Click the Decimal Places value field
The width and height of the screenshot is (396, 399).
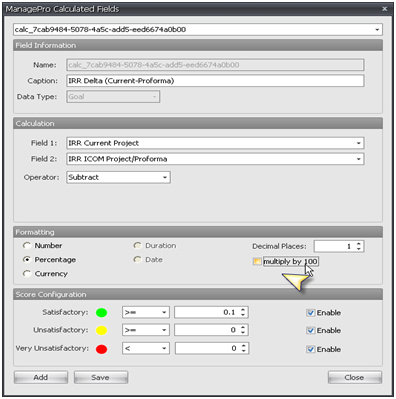click(x=334, y=246)
